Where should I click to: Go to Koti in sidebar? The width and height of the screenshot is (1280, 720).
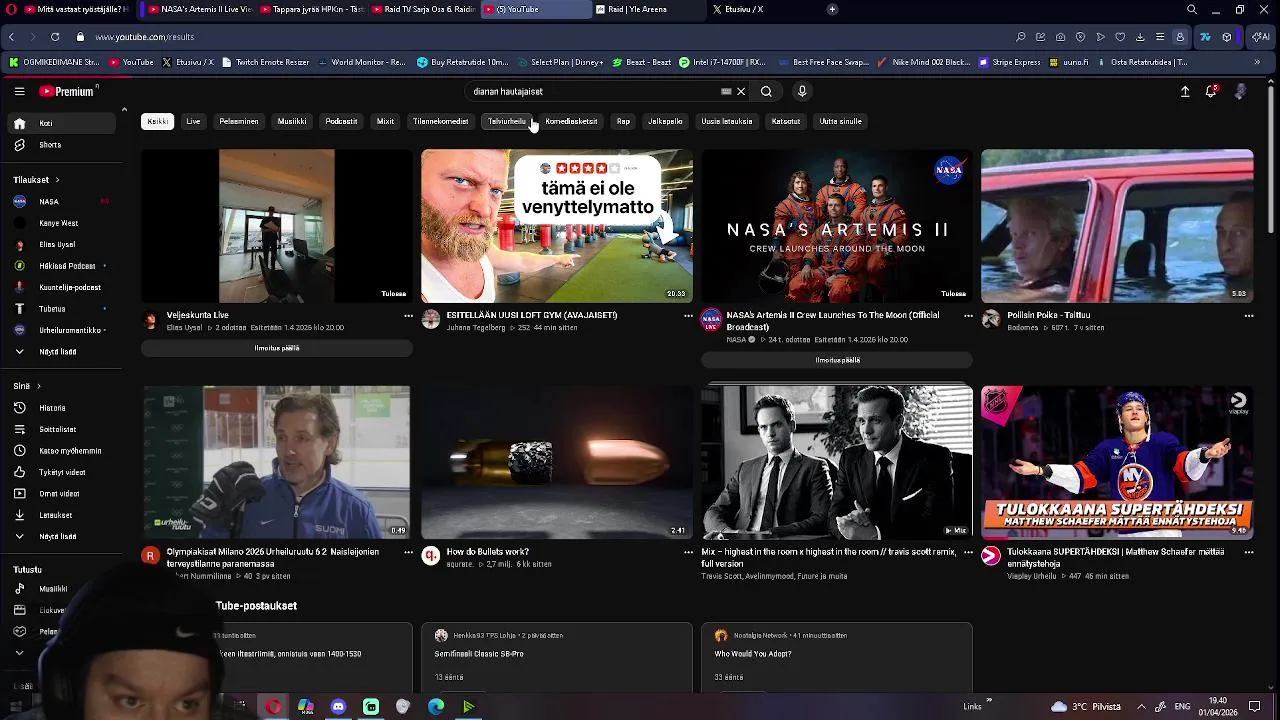coord(63,123)
